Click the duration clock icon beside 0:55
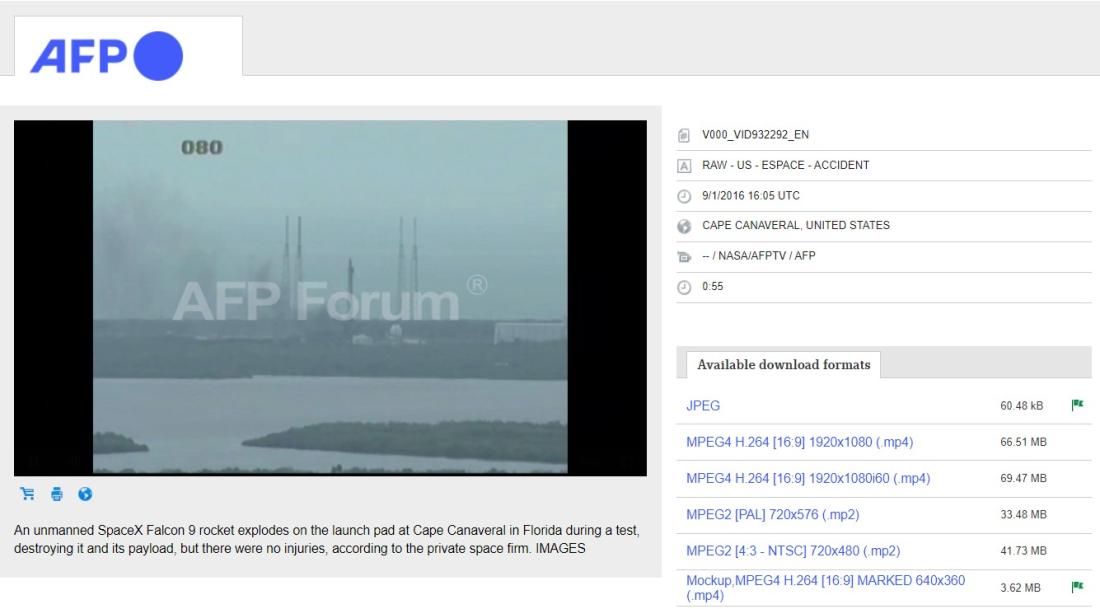The height and width of the screenshot is (609, 1100). tap(684, 287)
